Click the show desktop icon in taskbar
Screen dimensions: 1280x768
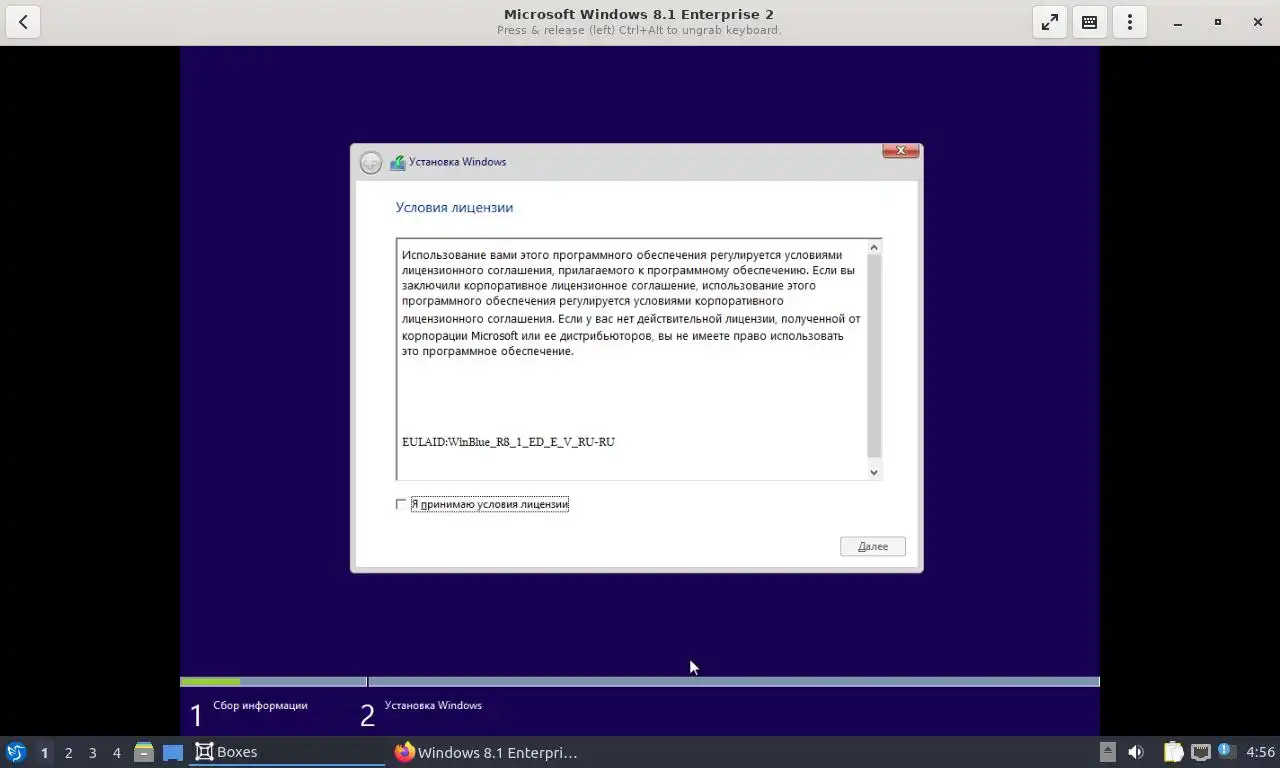tap(173, 752)
